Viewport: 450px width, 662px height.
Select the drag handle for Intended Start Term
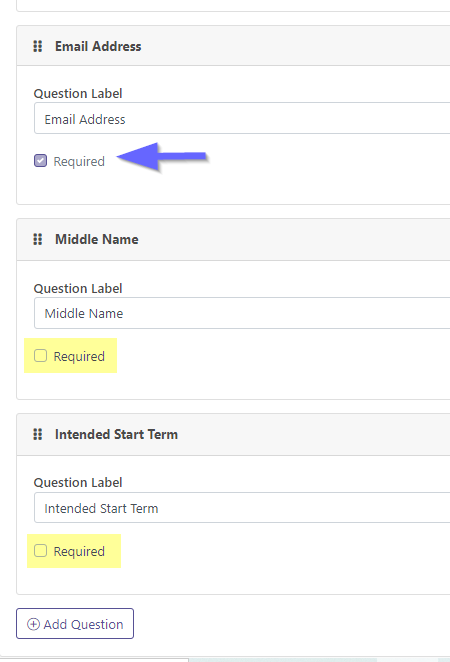pos(38,434)
